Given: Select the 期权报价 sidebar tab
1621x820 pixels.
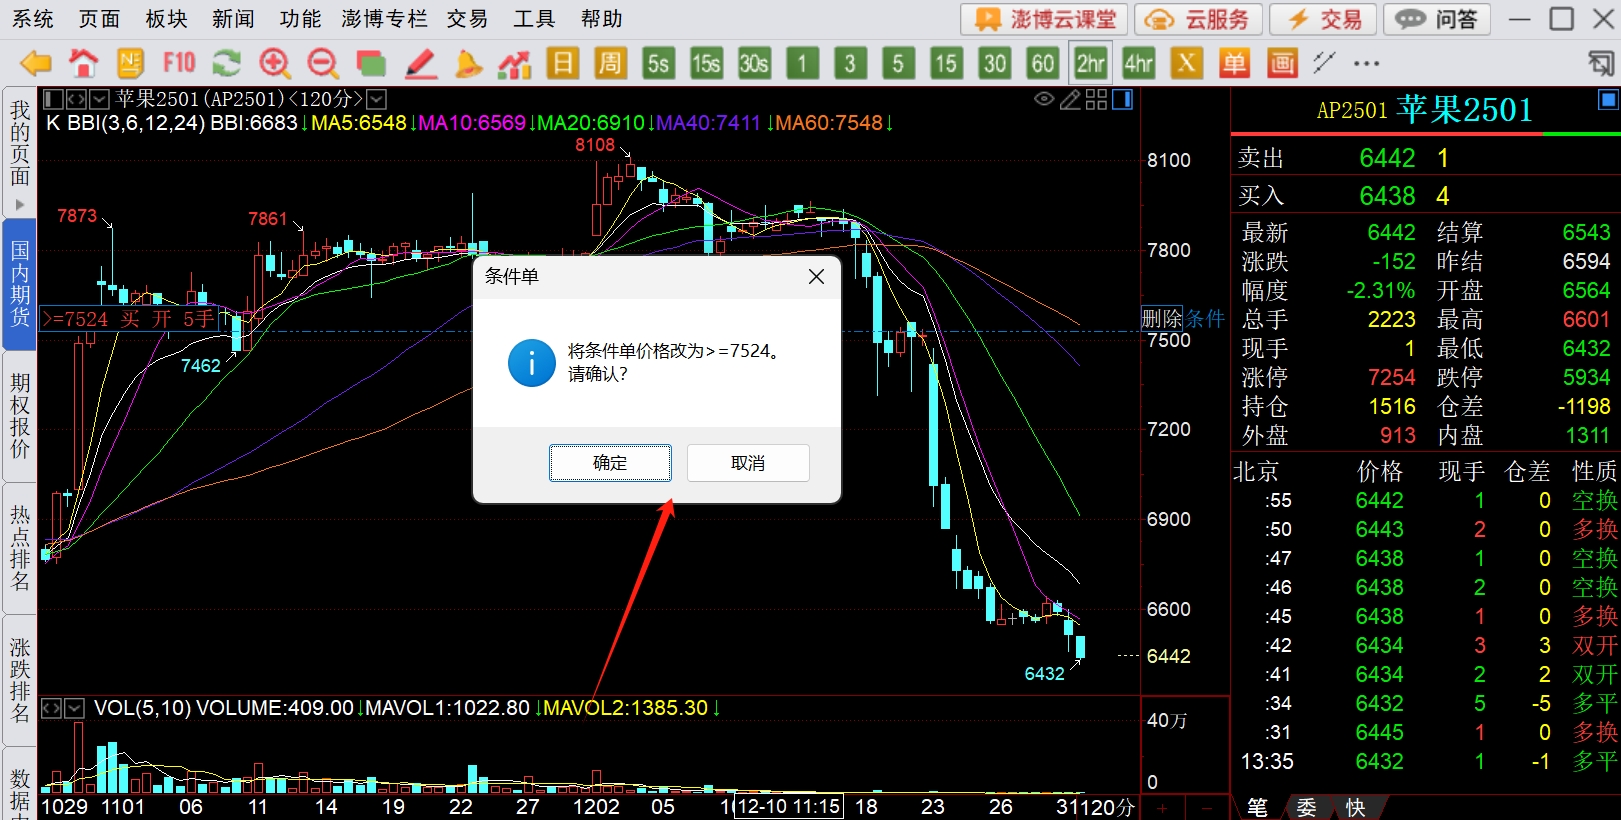Looking at the screenshot, I should point(20,416).
